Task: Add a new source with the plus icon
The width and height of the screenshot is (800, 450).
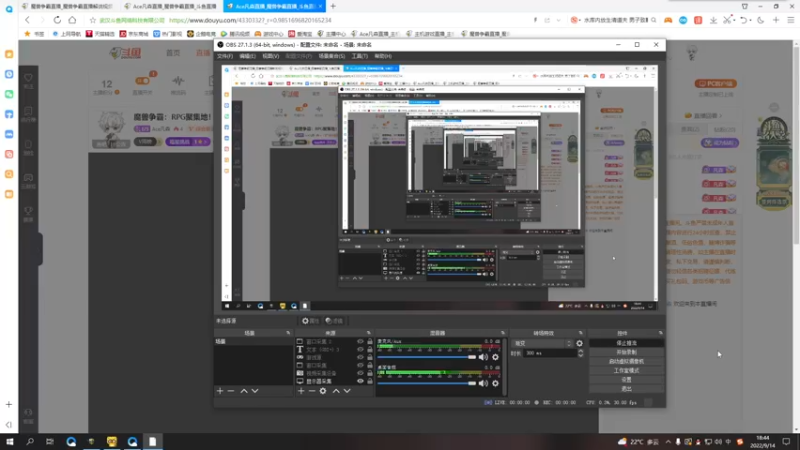Action: pos(301,391)
